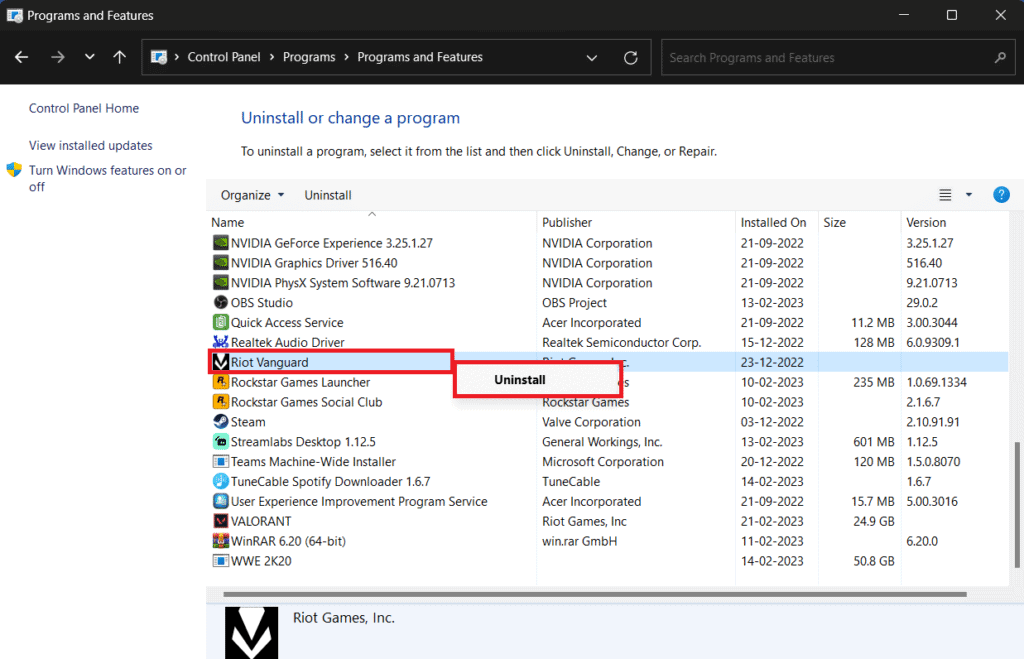Select the OBS Studio icon in list

[x=221, y=303]
